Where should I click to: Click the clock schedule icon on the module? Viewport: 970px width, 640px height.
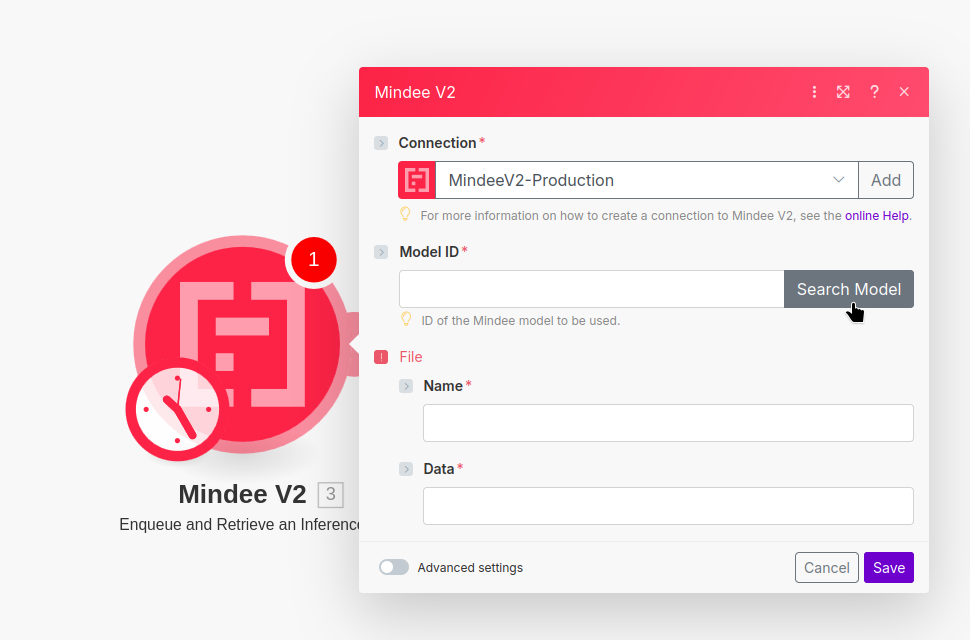point(172,410)
